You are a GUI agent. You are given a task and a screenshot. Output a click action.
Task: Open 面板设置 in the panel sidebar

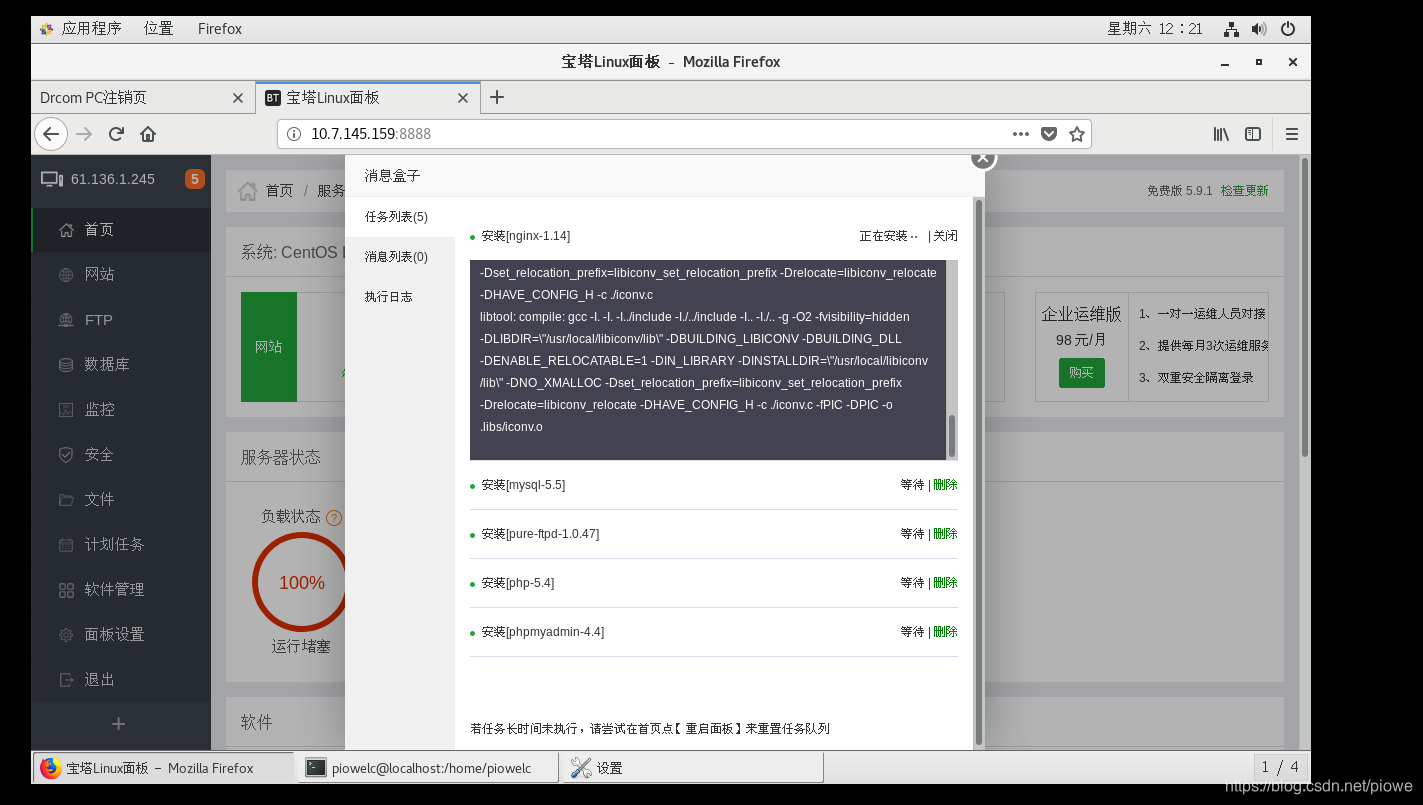121,635
